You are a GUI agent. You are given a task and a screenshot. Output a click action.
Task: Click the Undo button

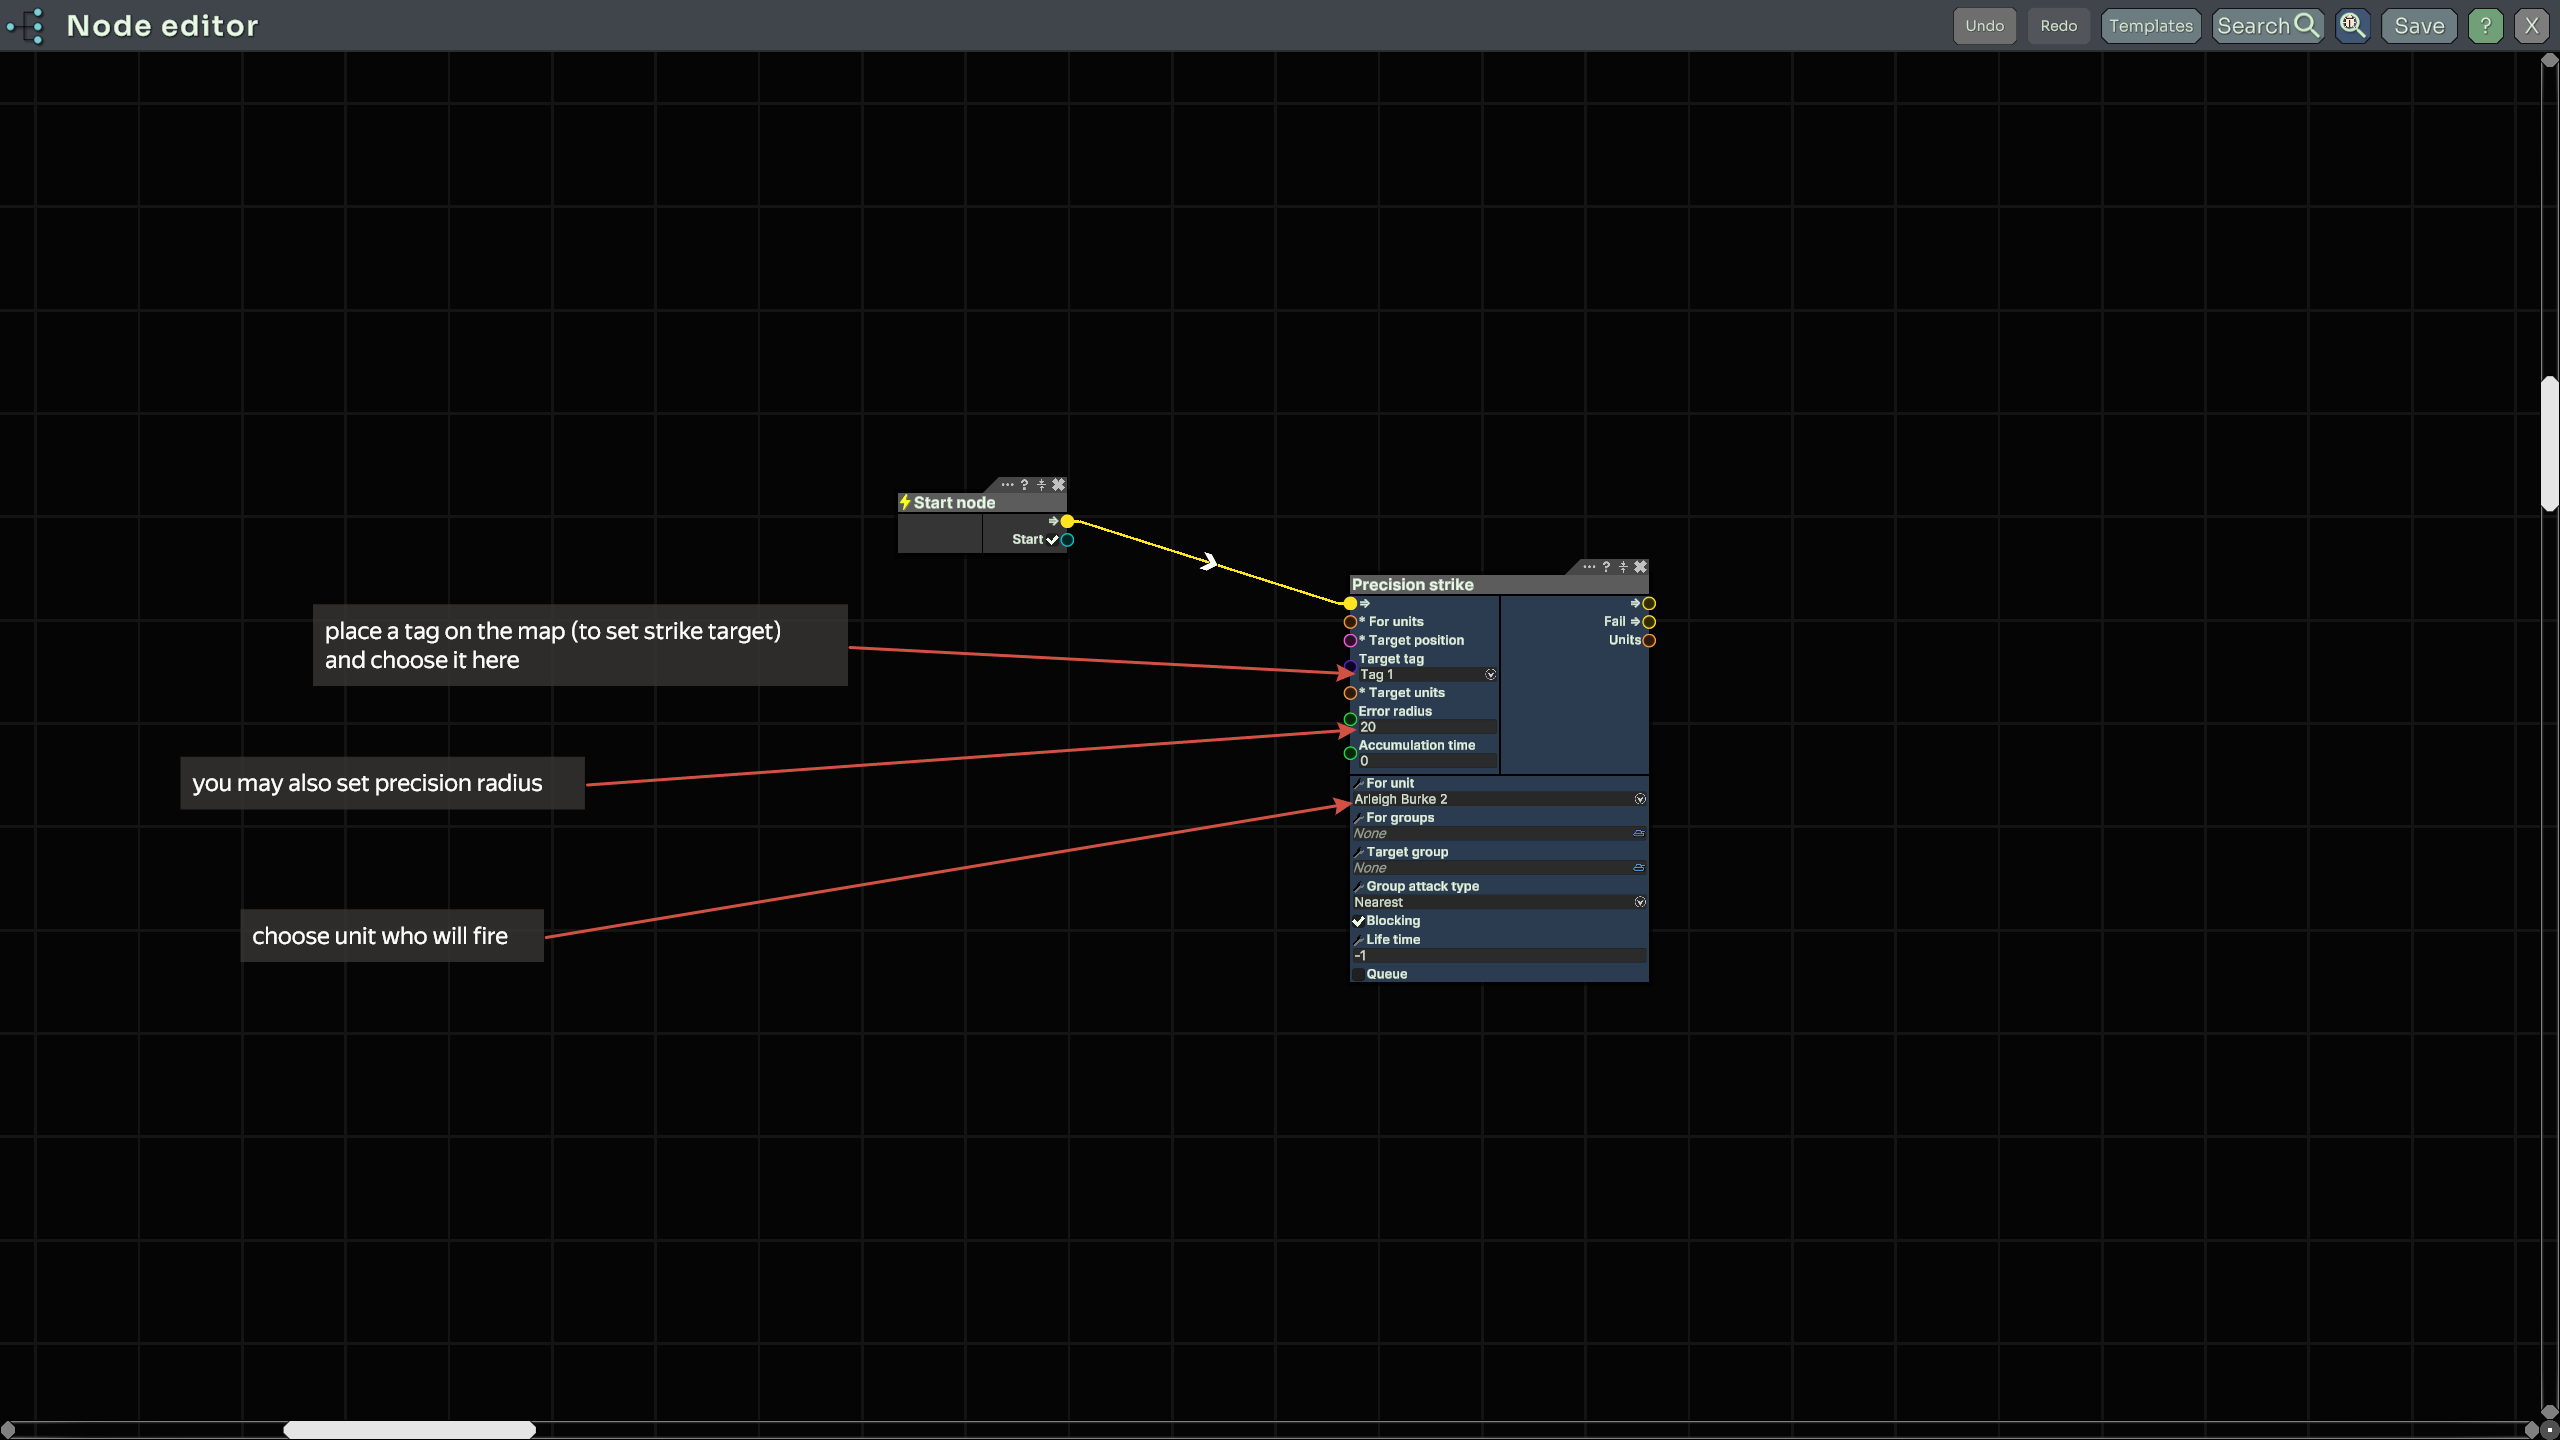pyautogui.click(x=1984, y=26)
